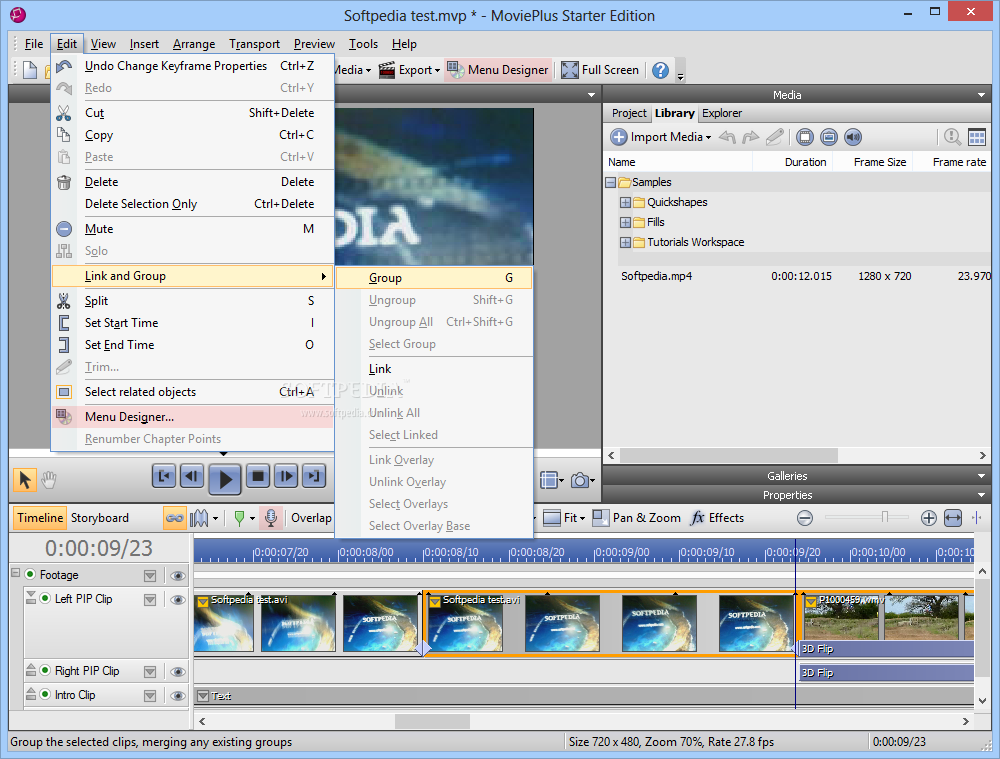Image resolution: width=1000 pixels, height=759 pixels.
Task: Click the microphone narration icon
Action: 271,518
